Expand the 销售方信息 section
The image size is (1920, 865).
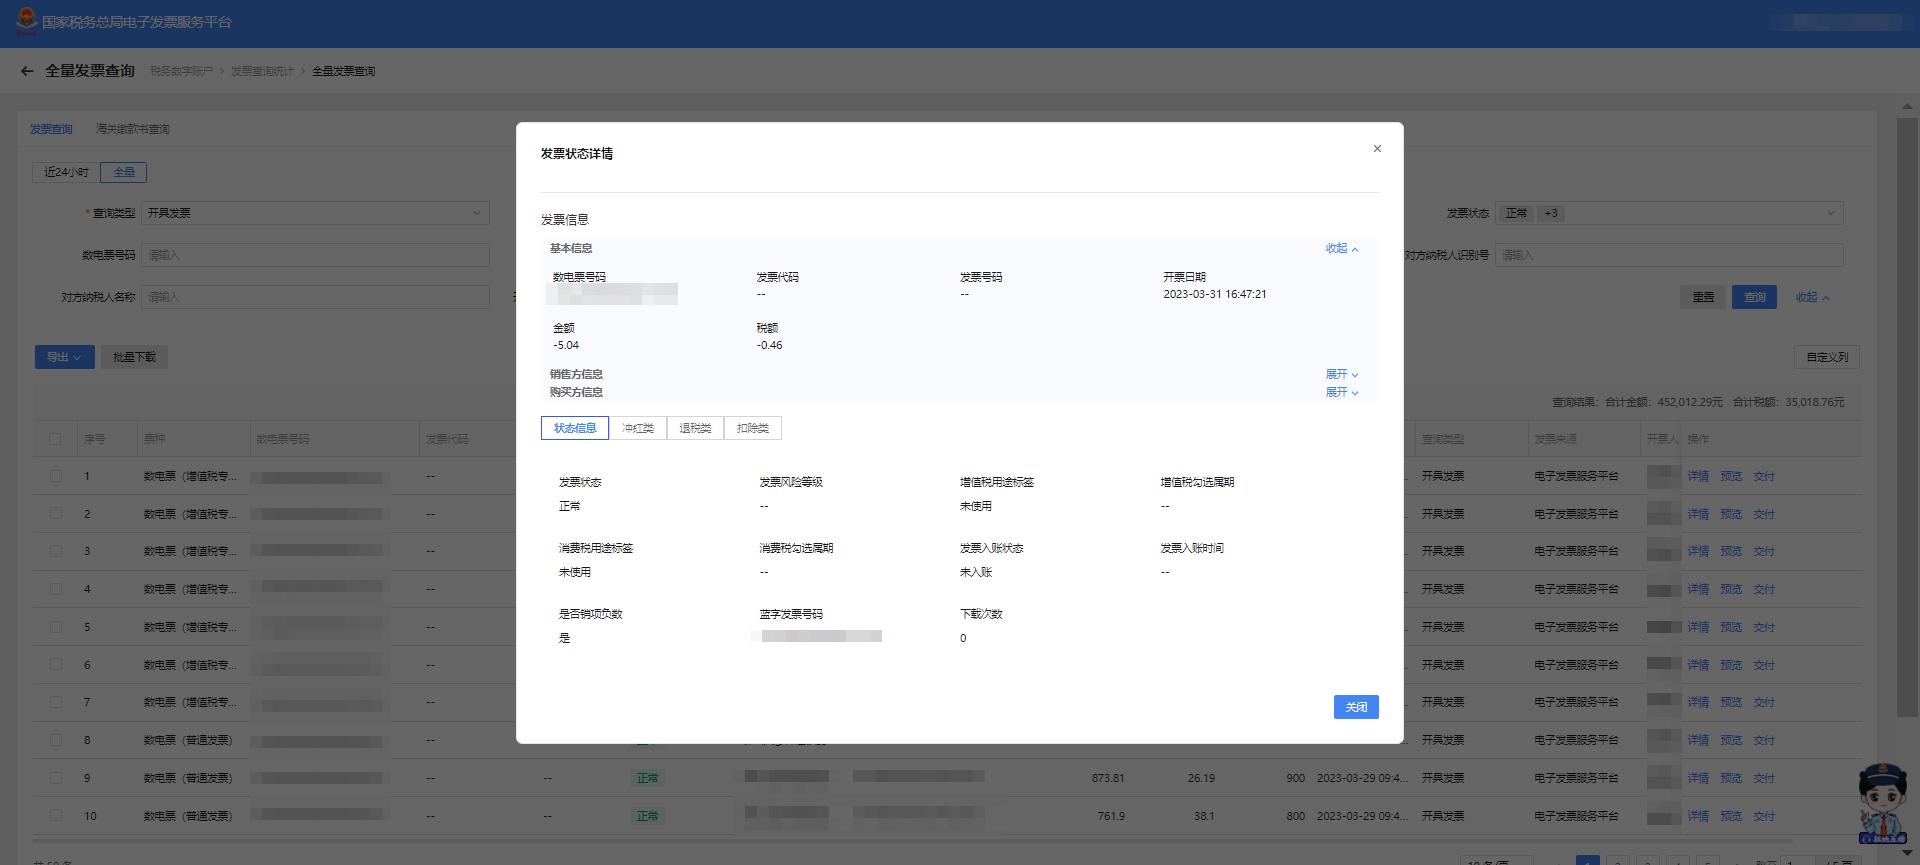pyautogui.click(x=1341, y=375)
